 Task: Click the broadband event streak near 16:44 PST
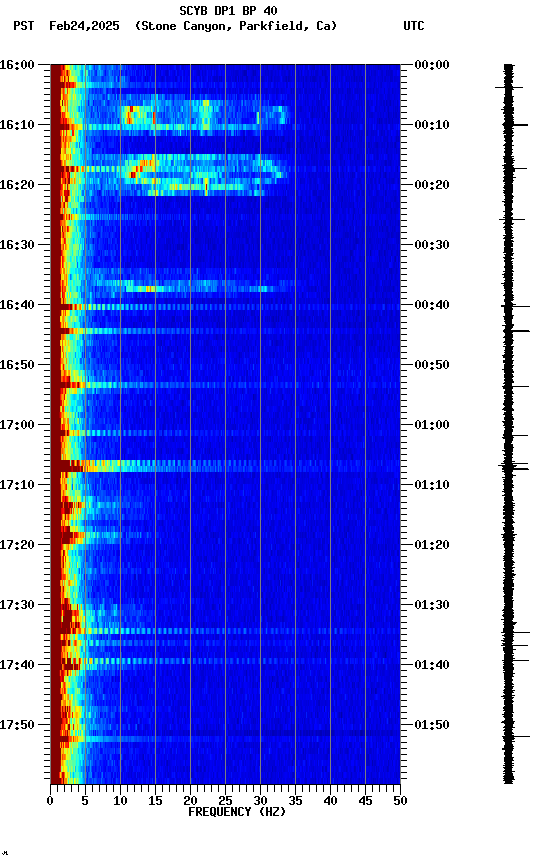tap(225, 331)
